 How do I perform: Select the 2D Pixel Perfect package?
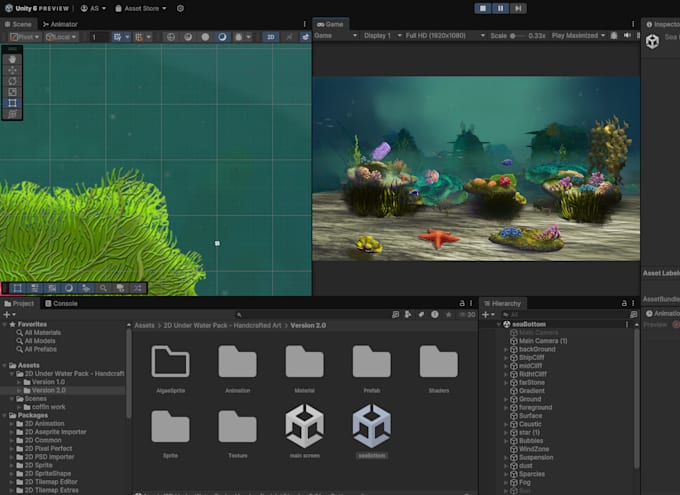pos(48,449)
